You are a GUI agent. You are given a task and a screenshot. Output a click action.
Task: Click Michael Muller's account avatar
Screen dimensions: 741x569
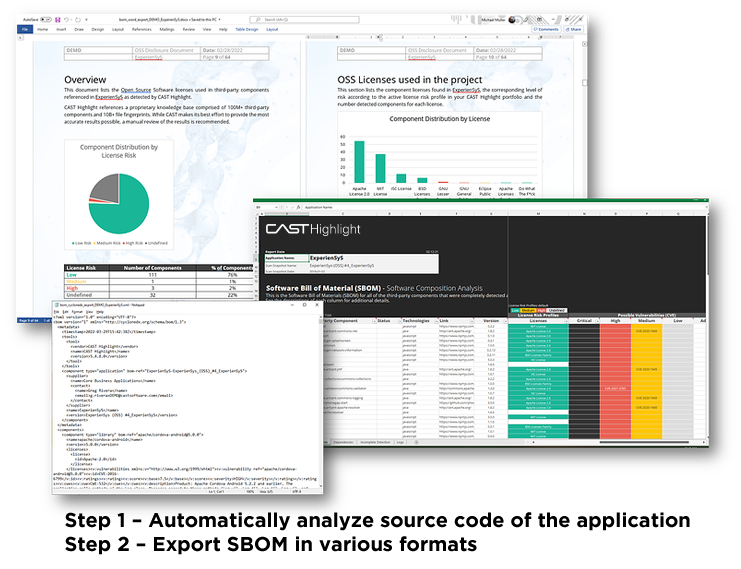pos(514,18)
